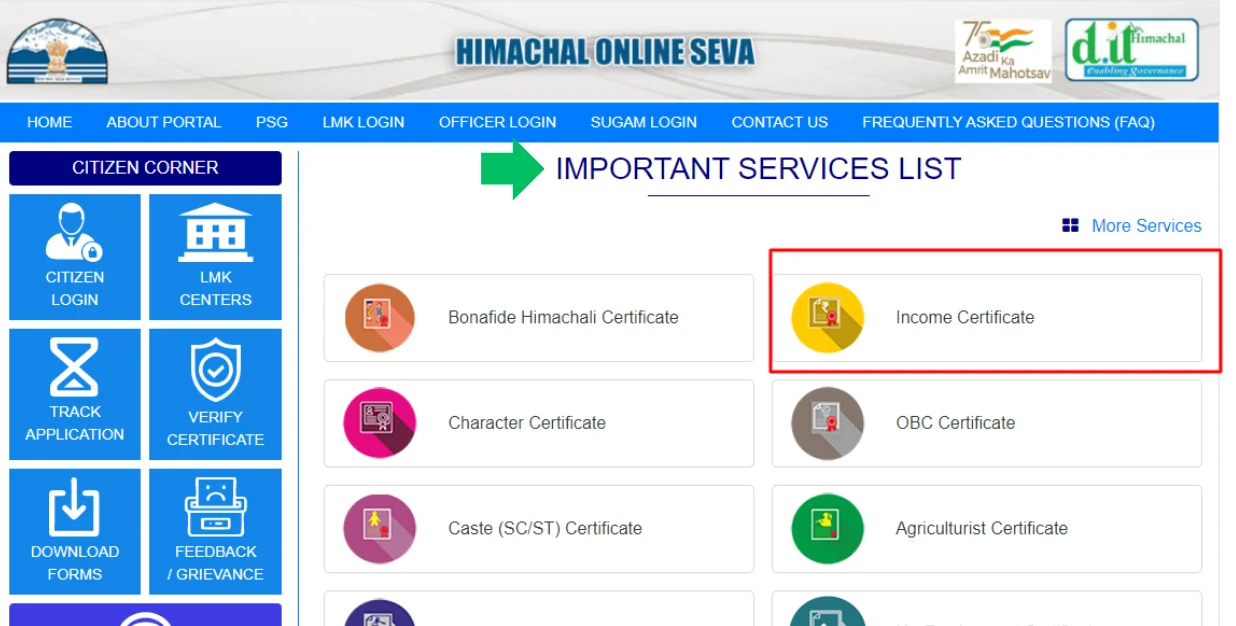1236x626 pixels.
Task: Go to the HOME menu item
Action: 49,122
